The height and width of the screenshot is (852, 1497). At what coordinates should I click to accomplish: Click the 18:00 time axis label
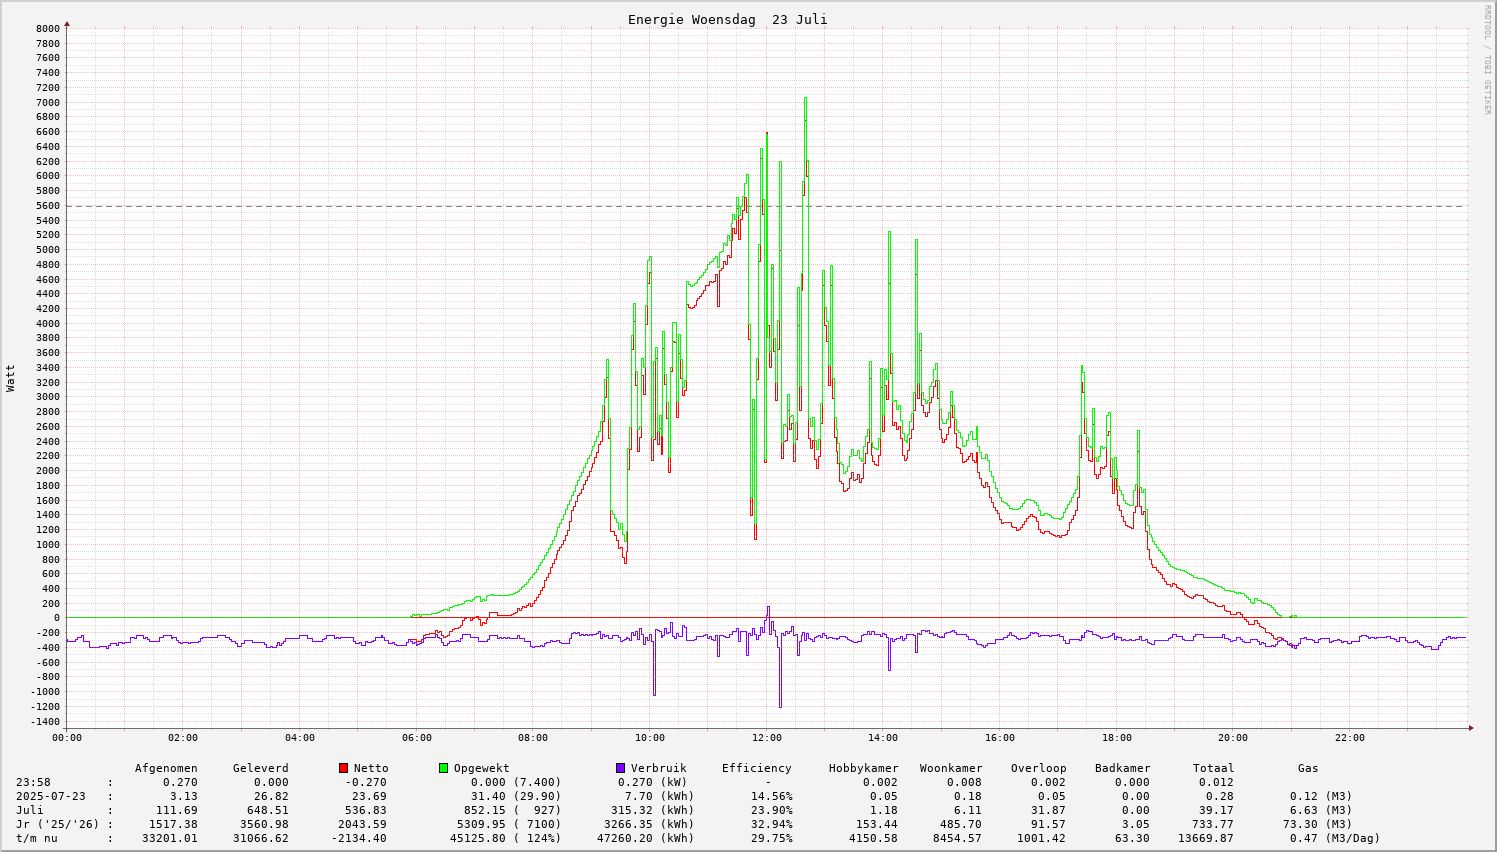1116,738
